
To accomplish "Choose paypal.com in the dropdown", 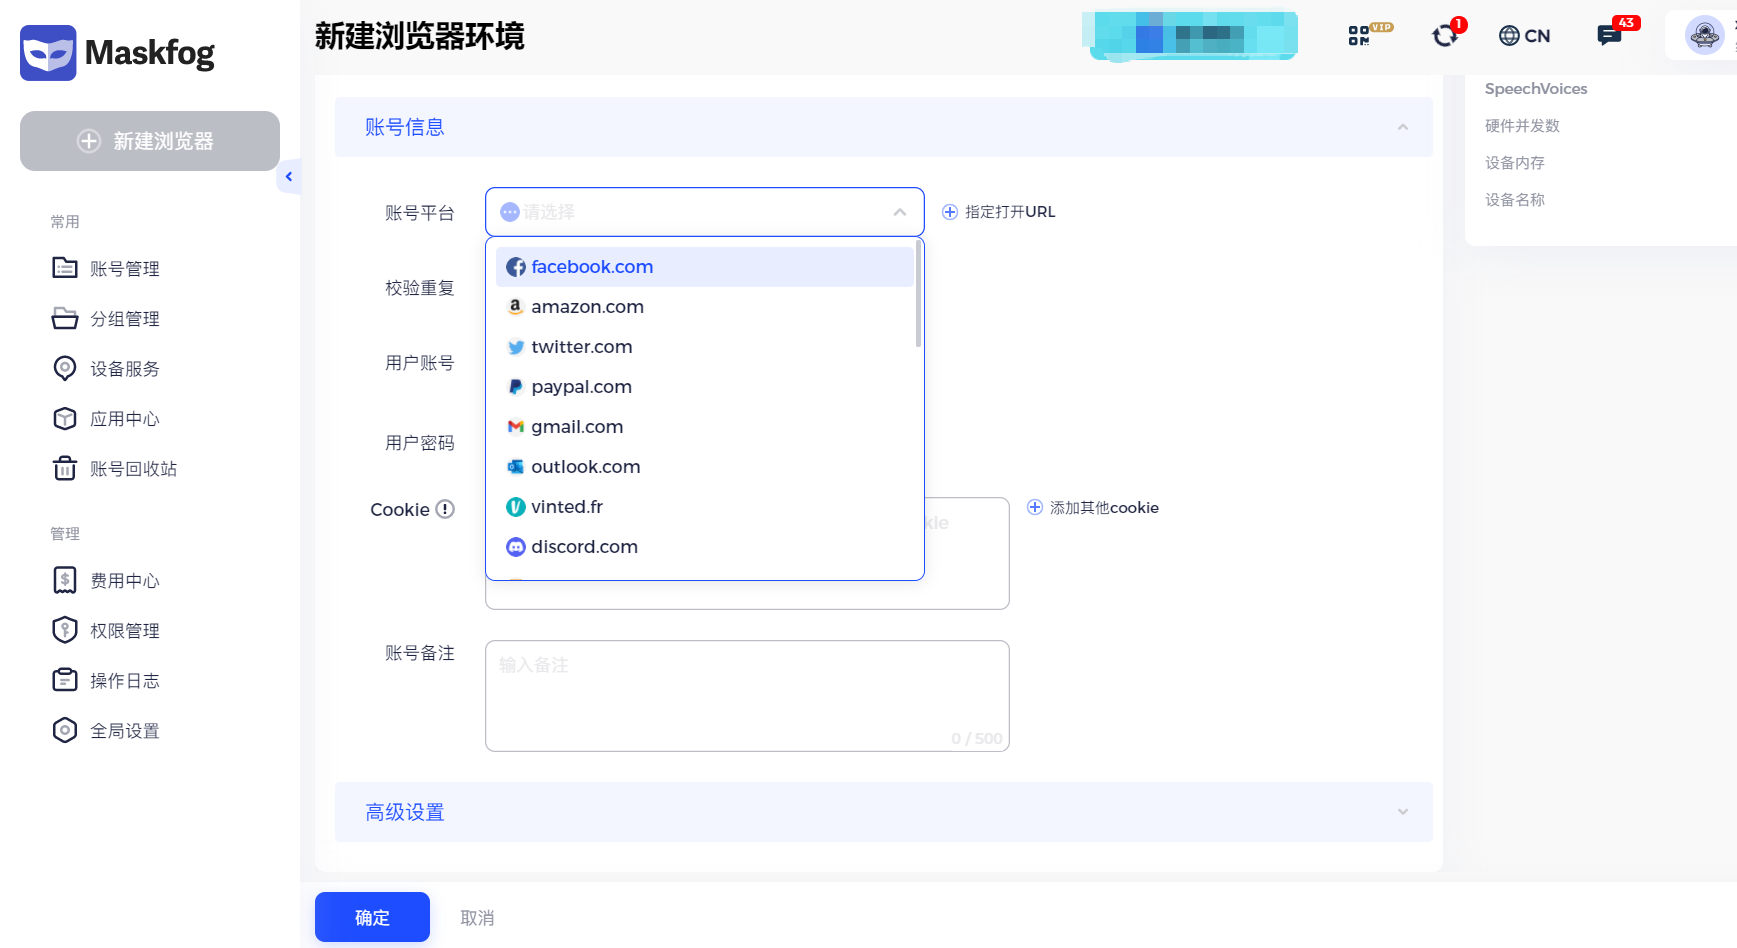I will pyautogui.click(x=705, y=387).
